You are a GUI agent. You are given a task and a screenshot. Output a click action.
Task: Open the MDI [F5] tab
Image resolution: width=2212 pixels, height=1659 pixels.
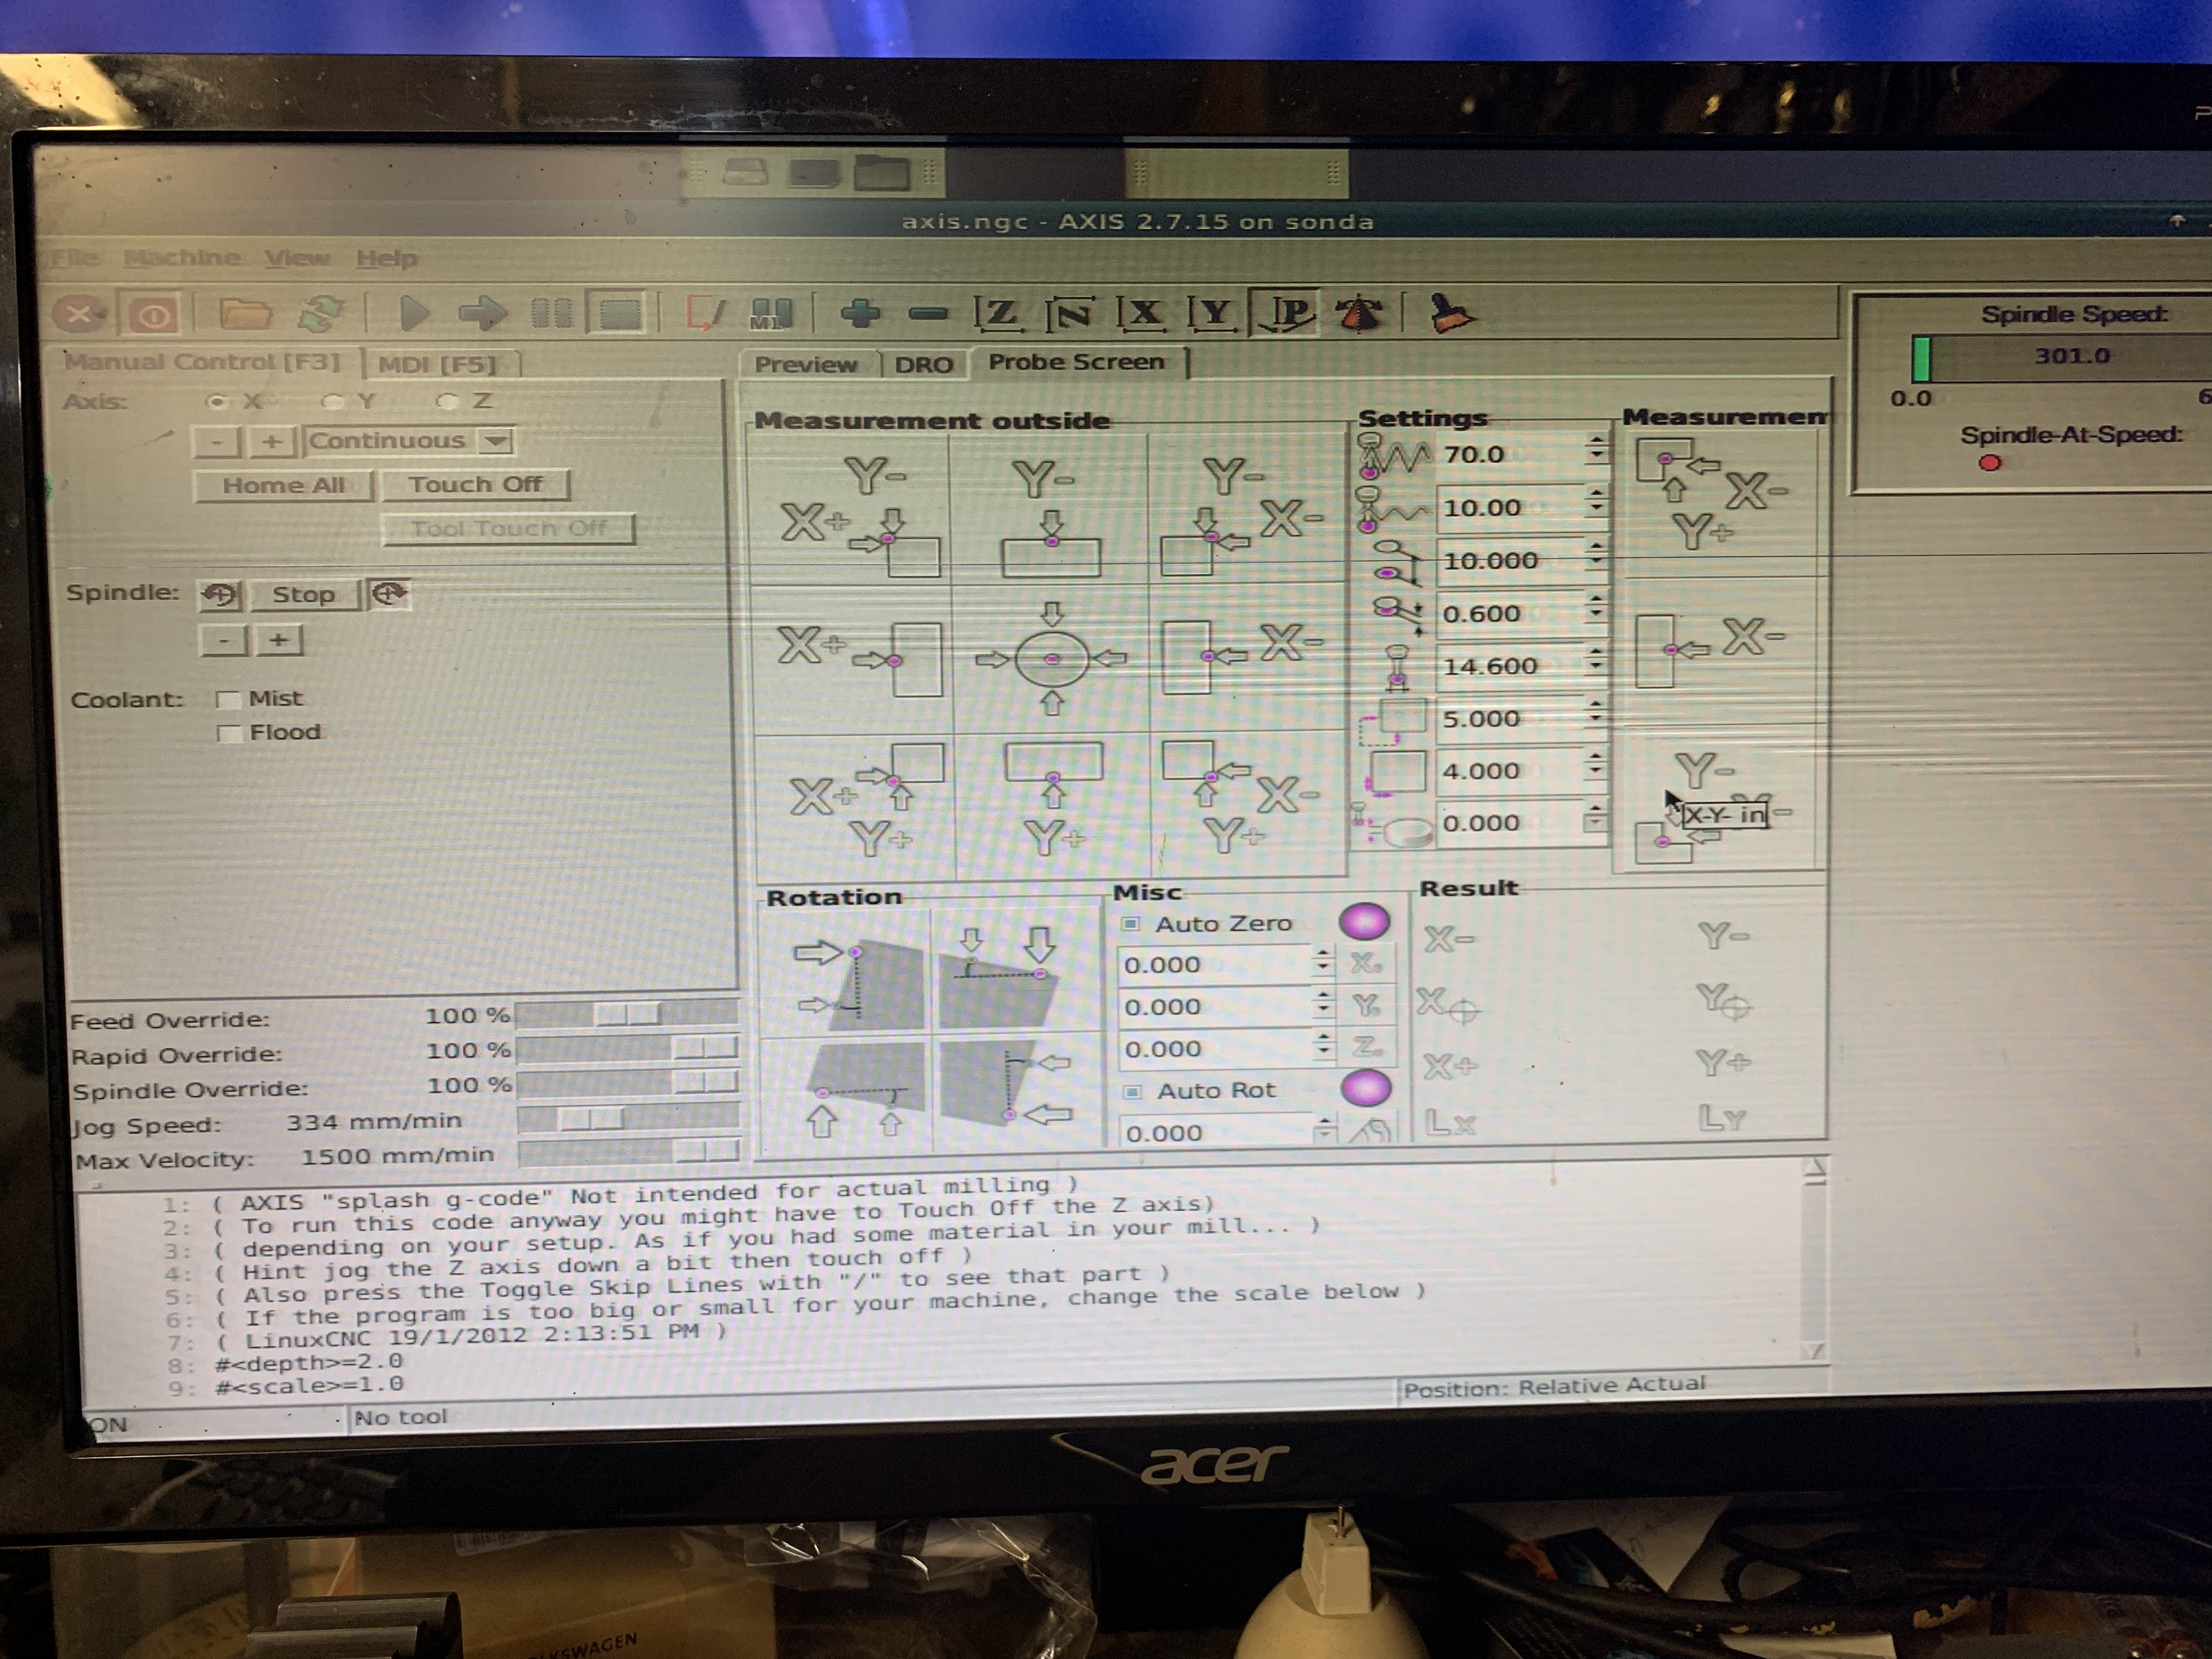click(x=438, y=365)
